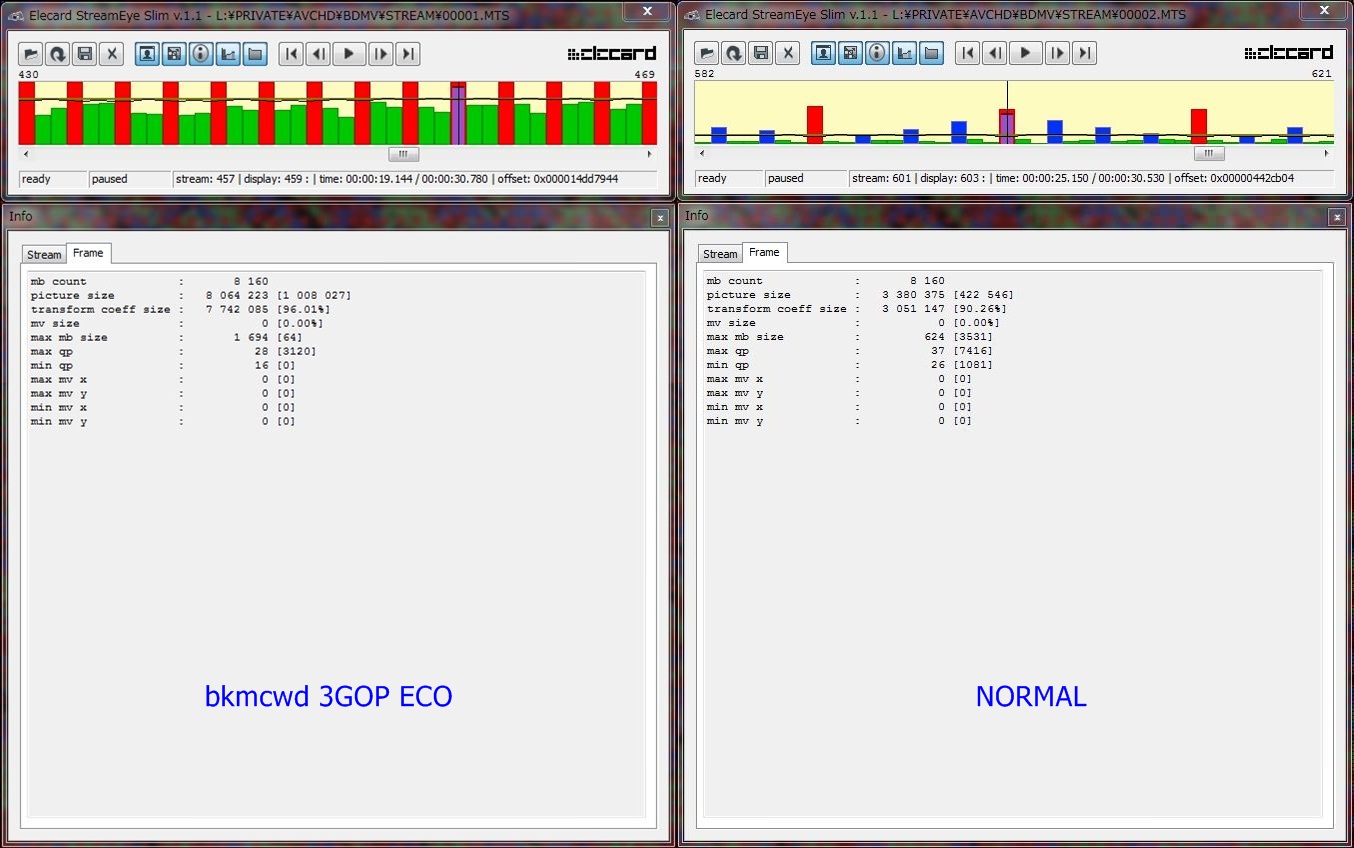
Task: Switch to Stream tab in left Info panel
Action: click(44, 255)
